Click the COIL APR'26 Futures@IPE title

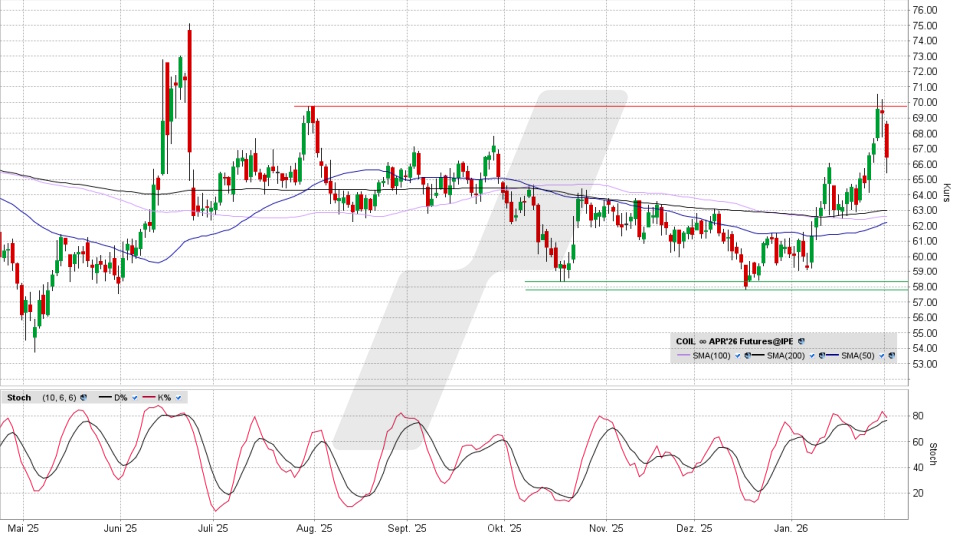(735, 341)
